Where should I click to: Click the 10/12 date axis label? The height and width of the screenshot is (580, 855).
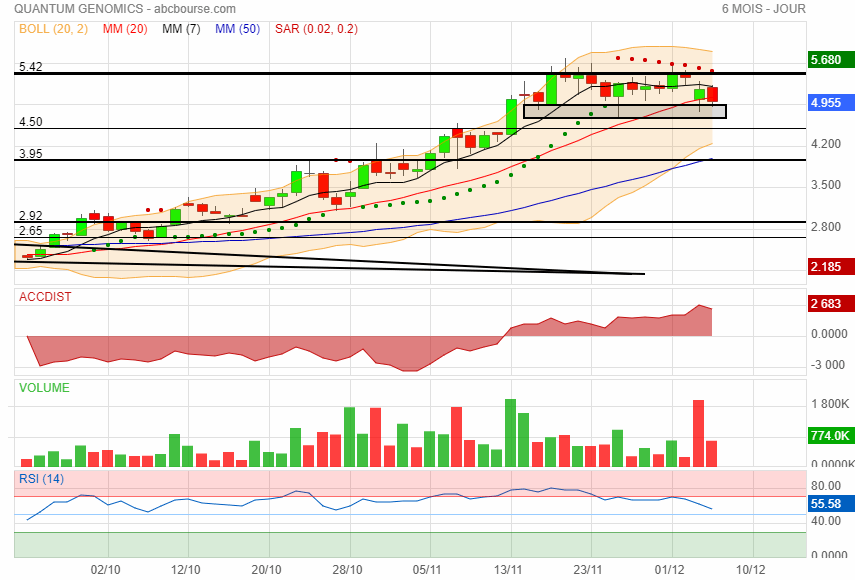click(751, 570)
